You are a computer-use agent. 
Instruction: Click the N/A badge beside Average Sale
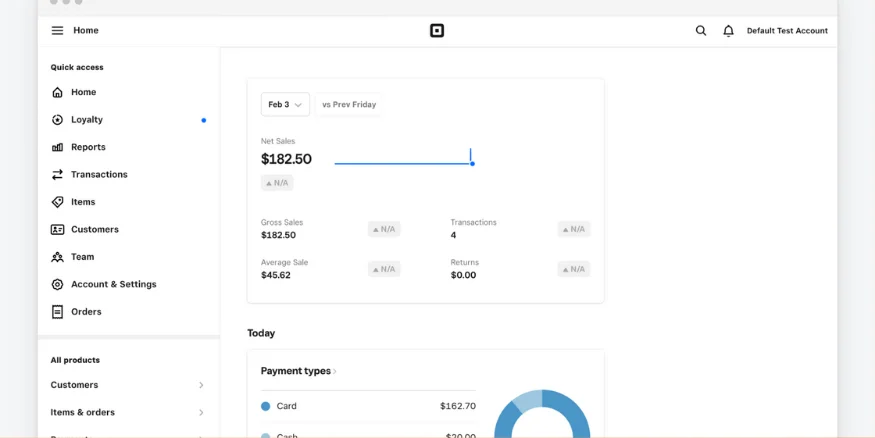[x=384, y=269]
